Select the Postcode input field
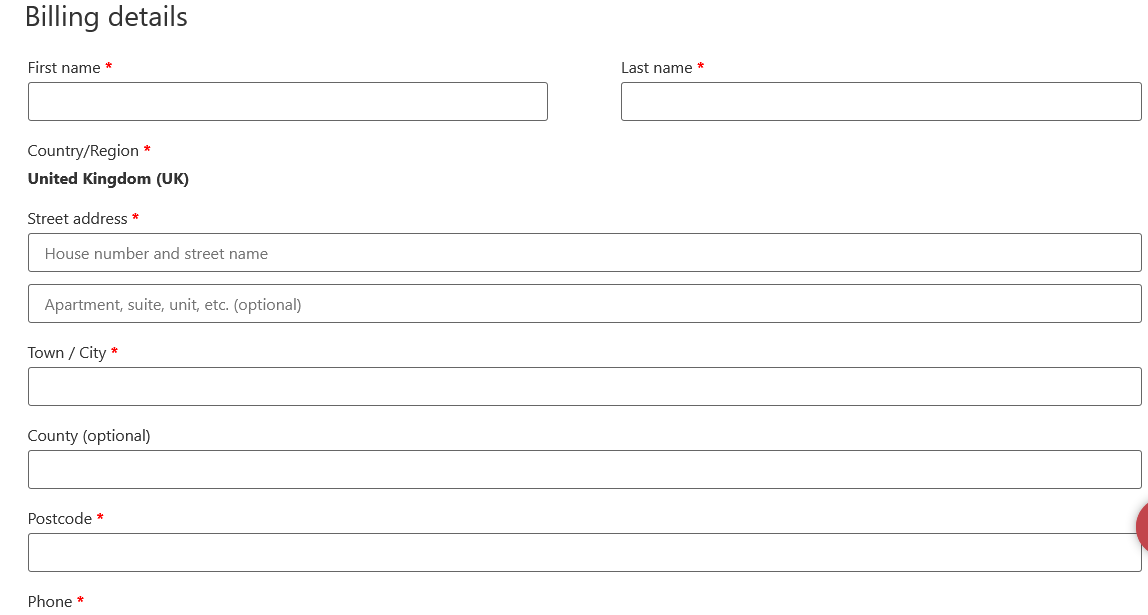Image resolution: width=1148 pixels, height=615 pixels. coord(584,552)
